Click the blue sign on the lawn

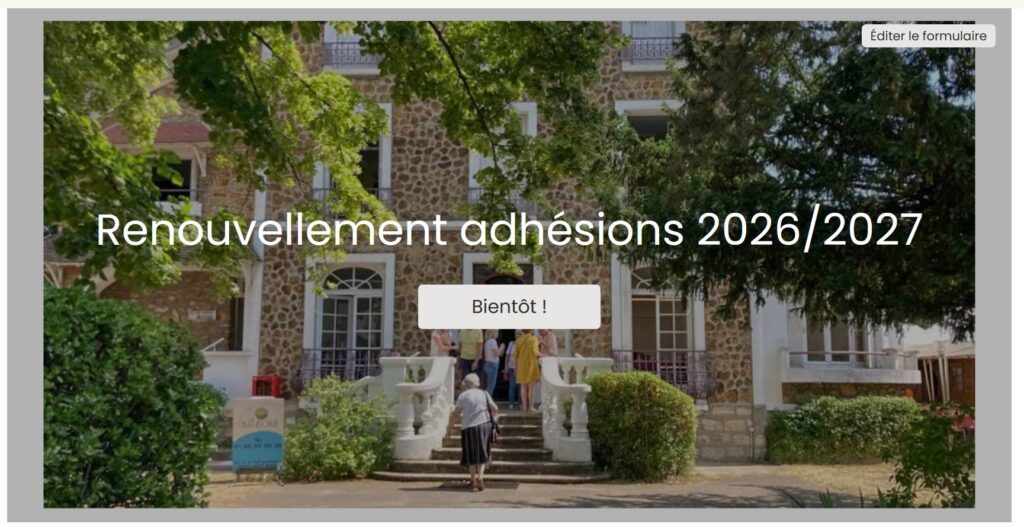tap(258, 434)
